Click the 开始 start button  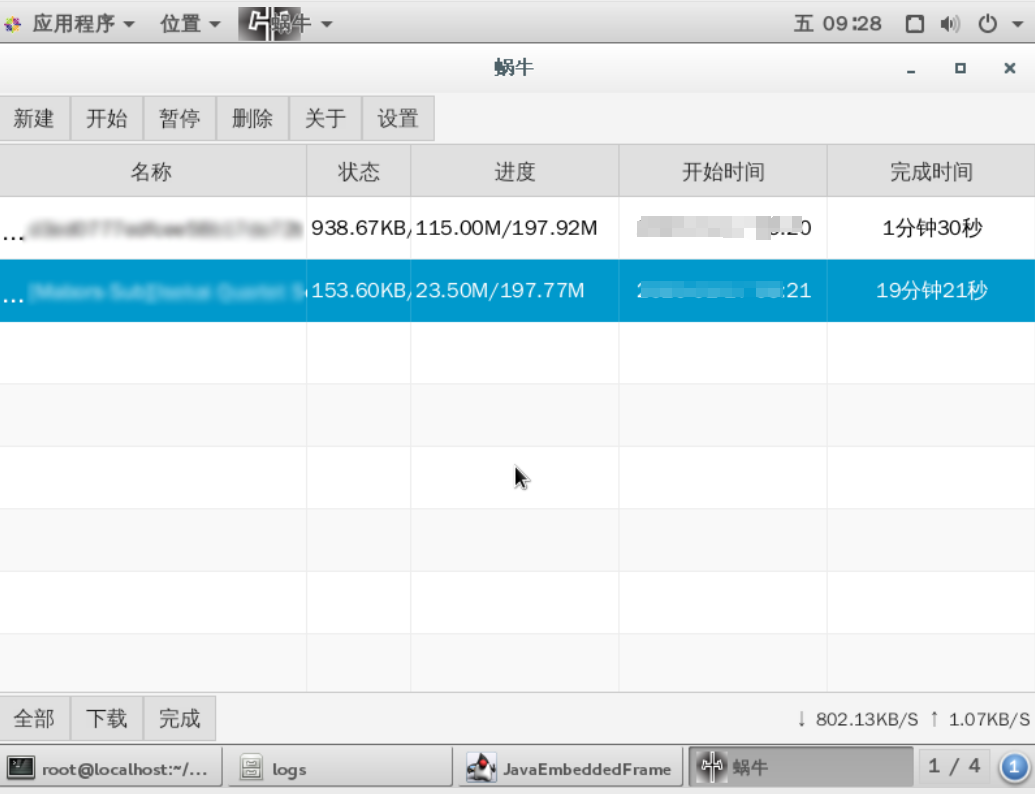[107, 118]
